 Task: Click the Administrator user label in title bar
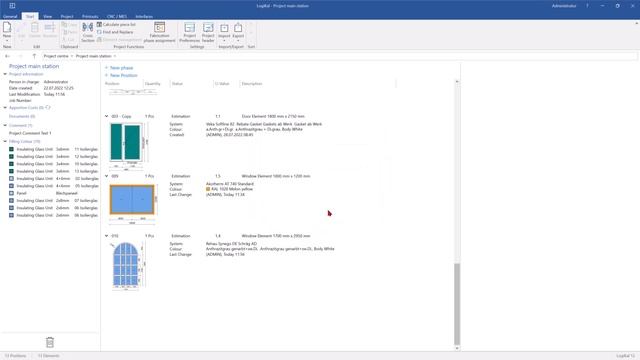564,6
